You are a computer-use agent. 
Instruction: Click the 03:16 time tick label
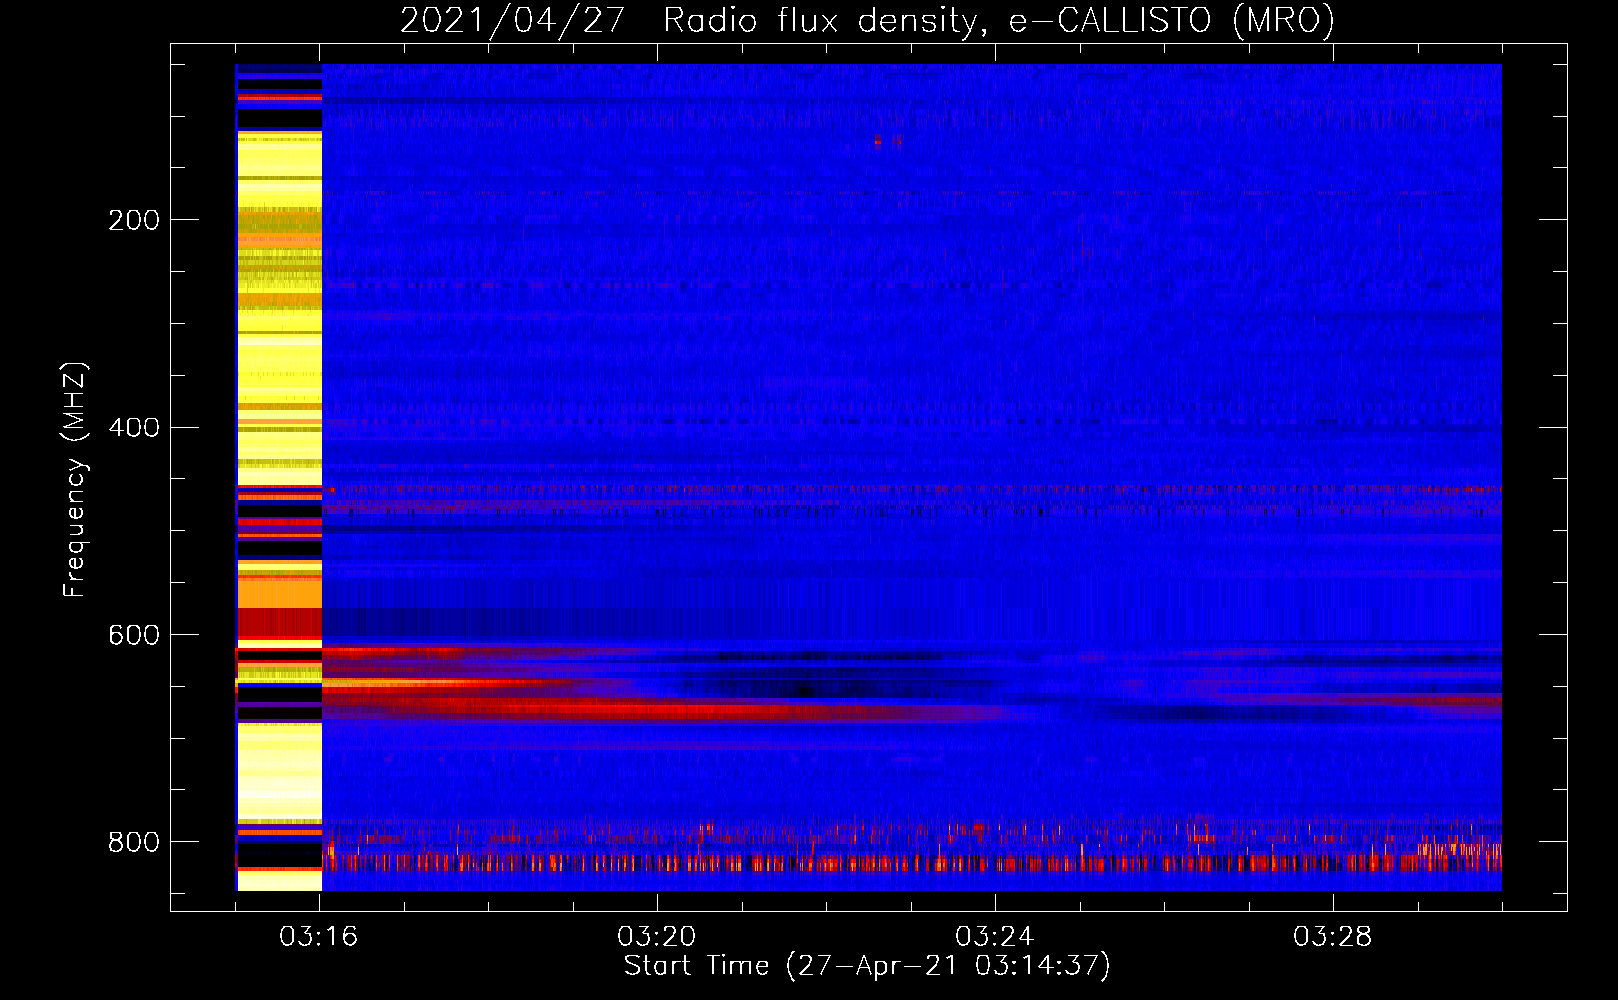pos(319,937)
